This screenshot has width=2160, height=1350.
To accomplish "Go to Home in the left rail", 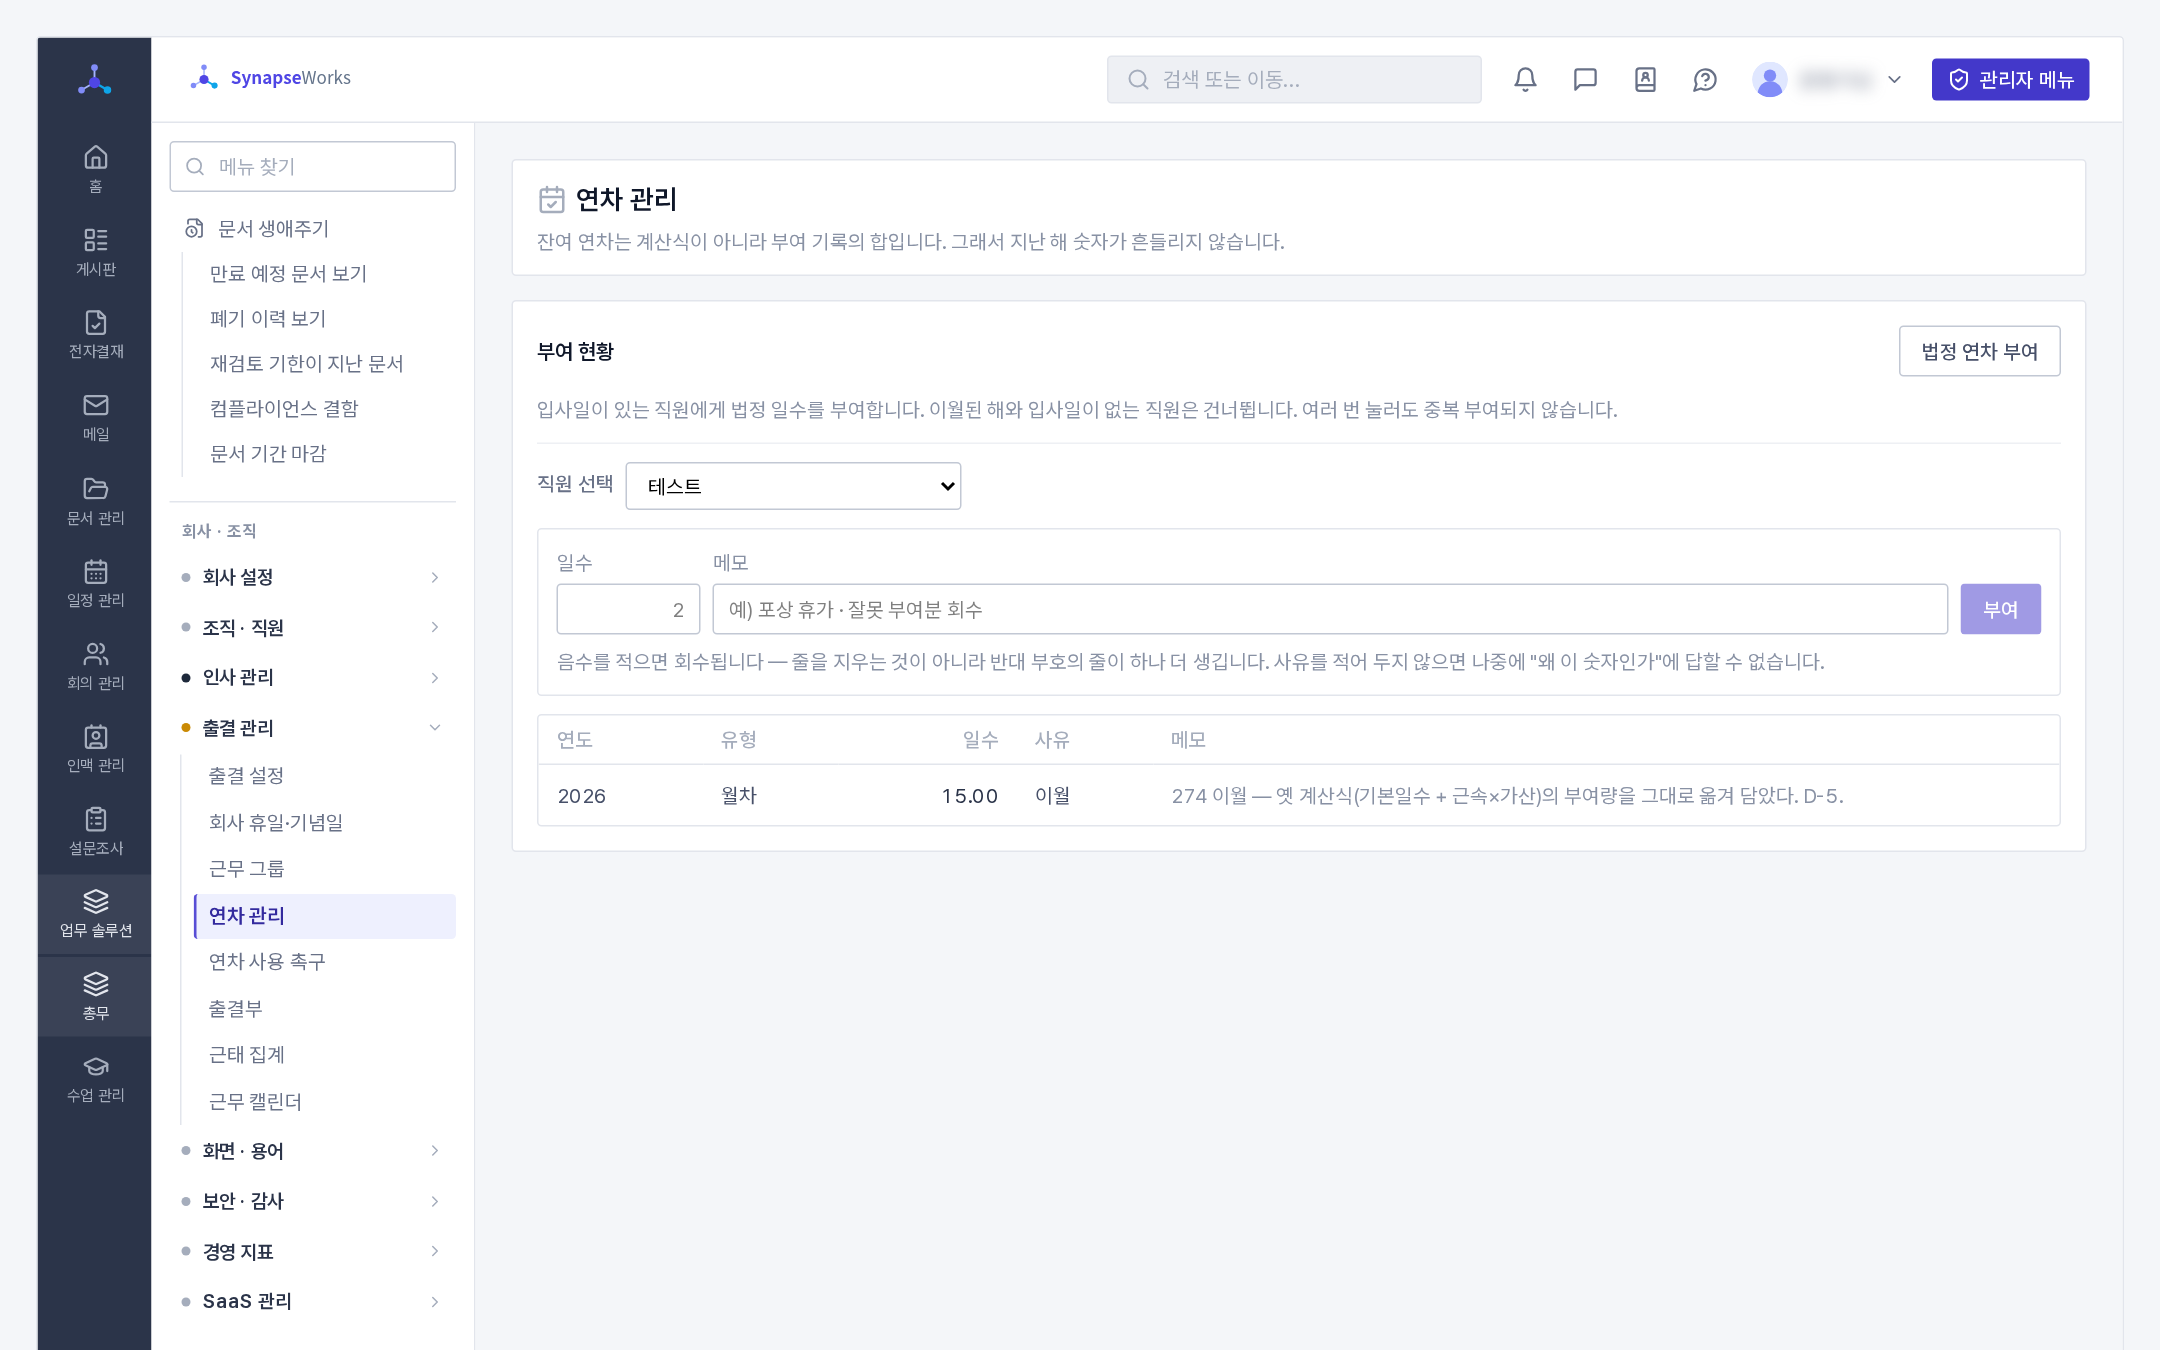I will pyautogui.click(x=95, y=169).
